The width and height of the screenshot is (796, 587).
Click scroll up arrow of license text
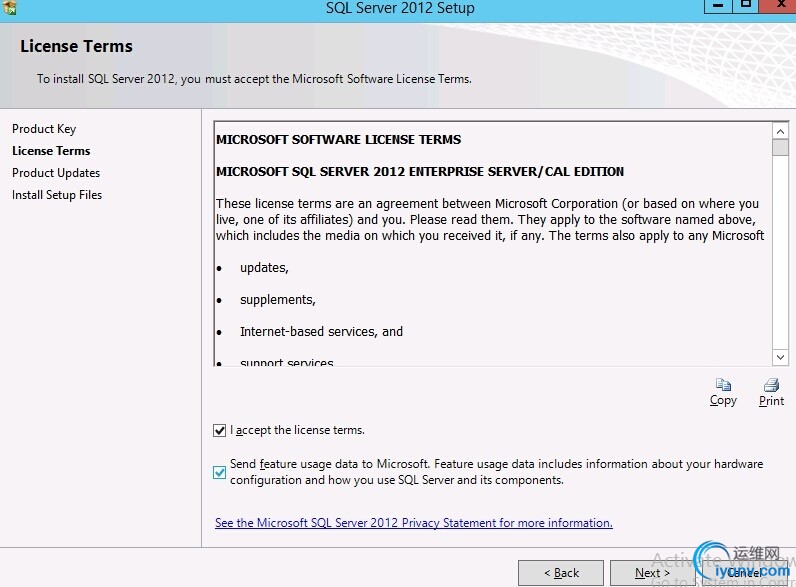pos(780,132)
